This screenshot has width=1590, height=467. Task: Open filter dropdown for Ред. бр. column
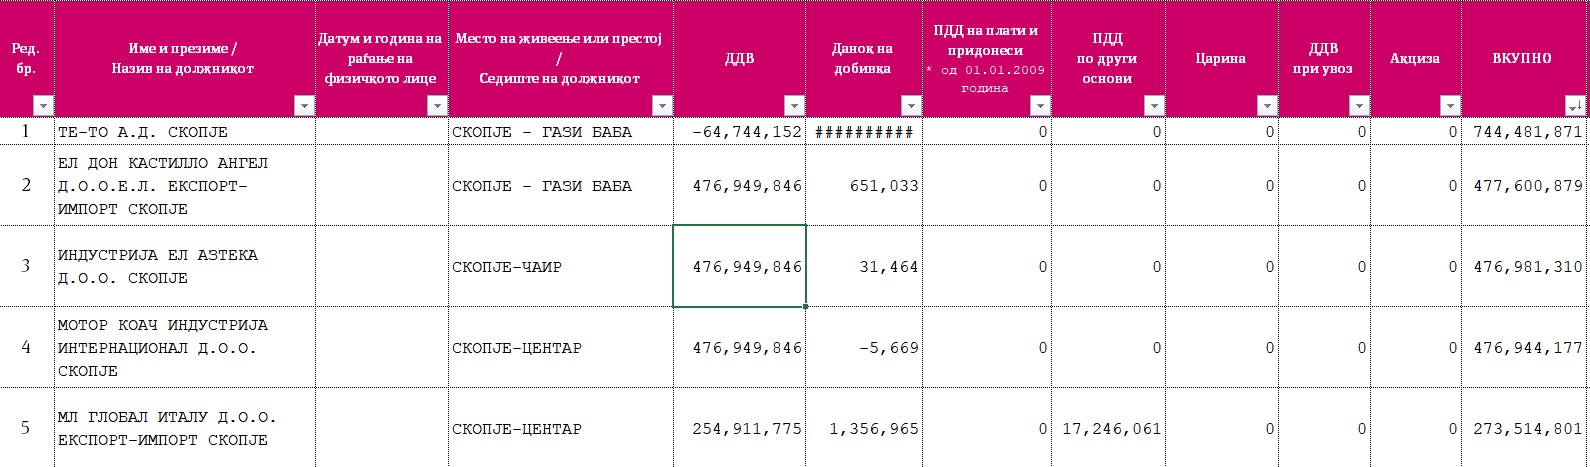43,106
